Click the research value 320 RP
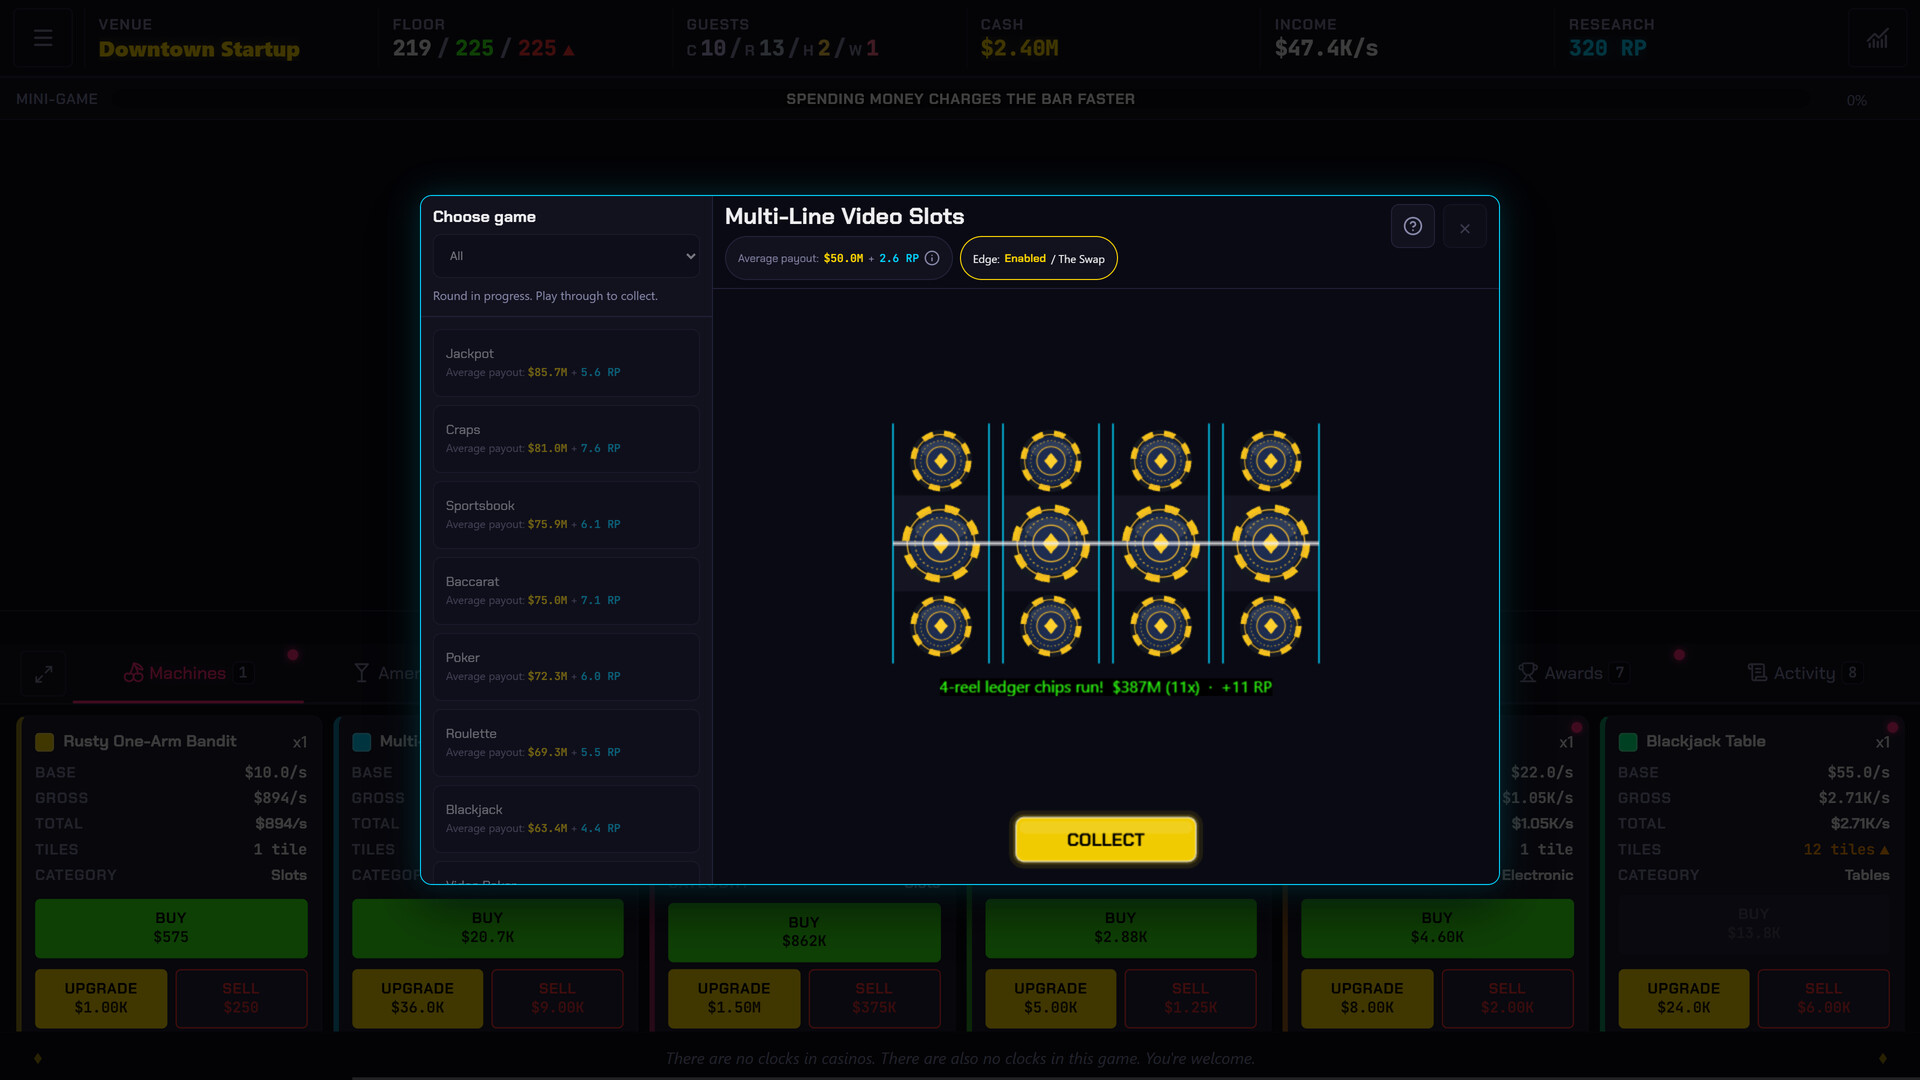1920x1080 pixels. [x=1607, y=48]
